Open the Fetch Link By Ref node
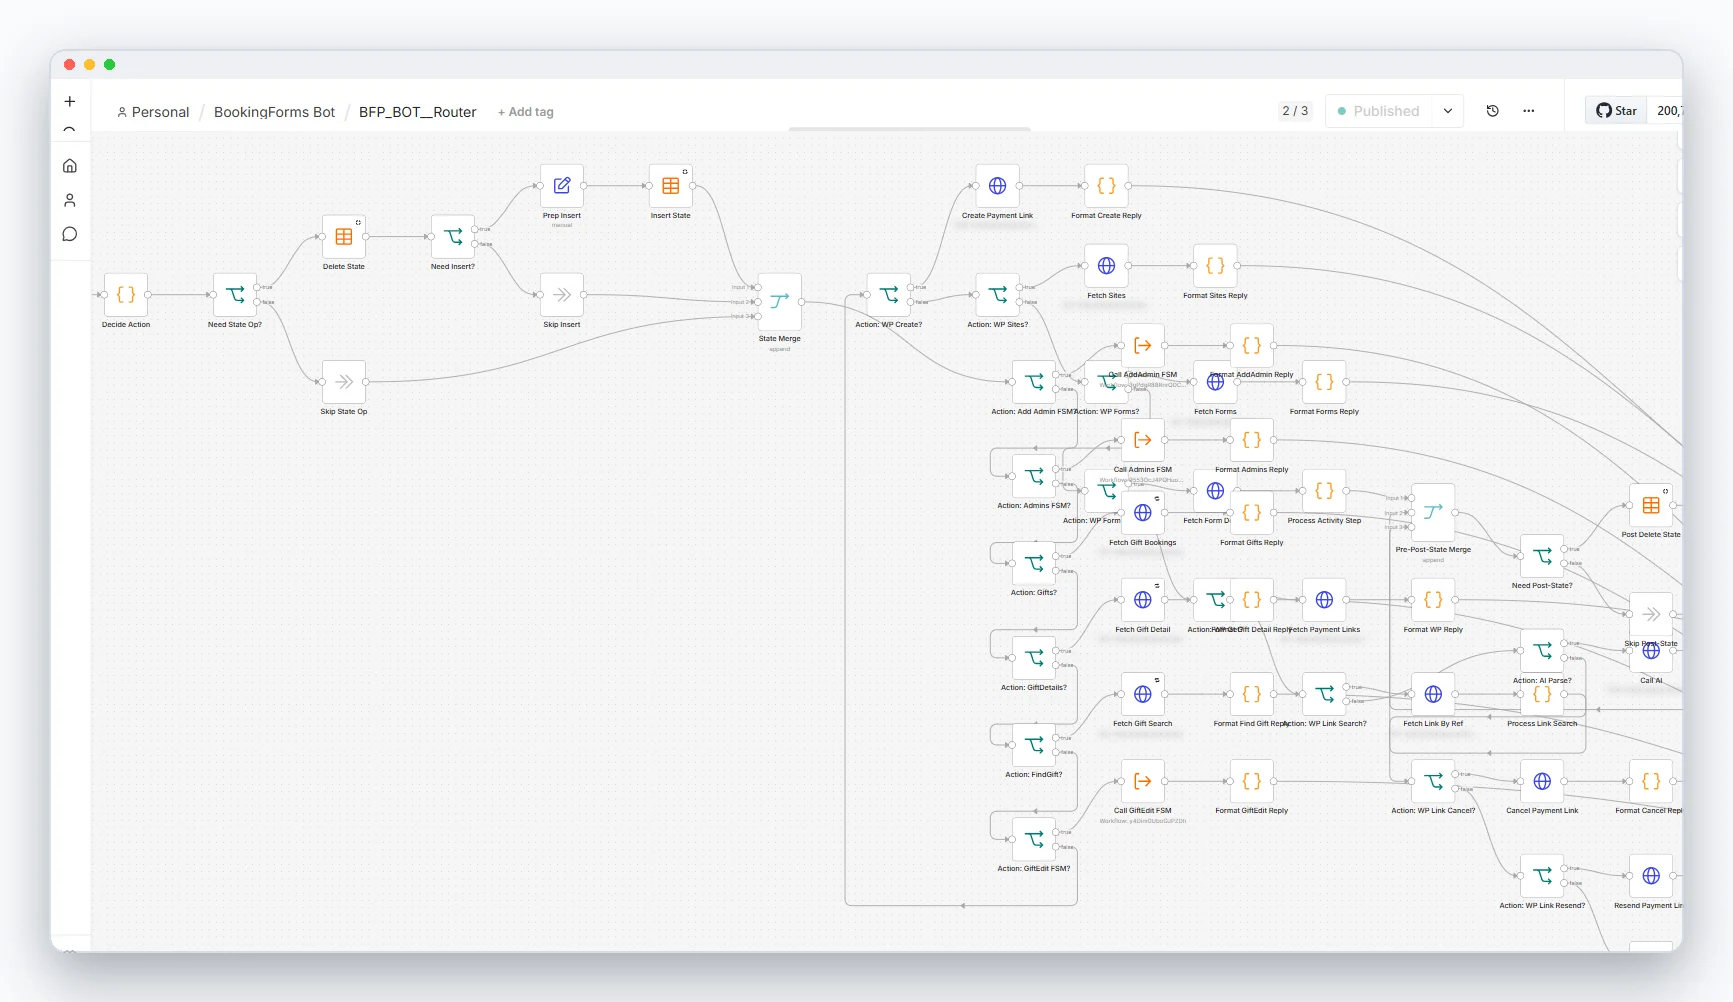 (x=1433, y=694)
